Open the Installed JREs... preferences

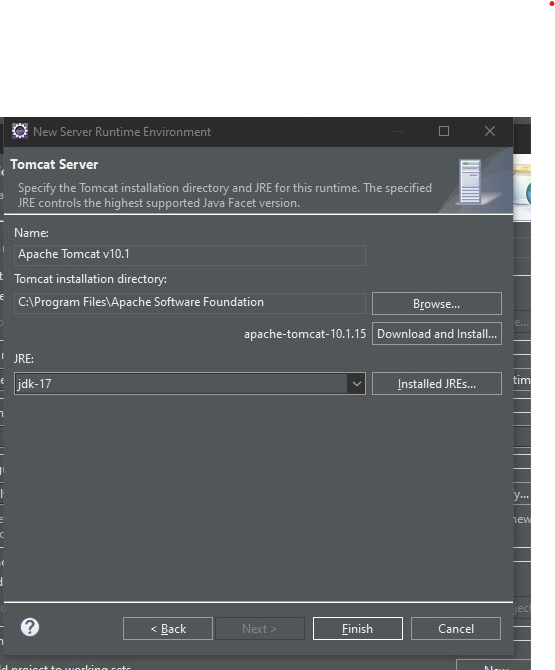point(437,384)
